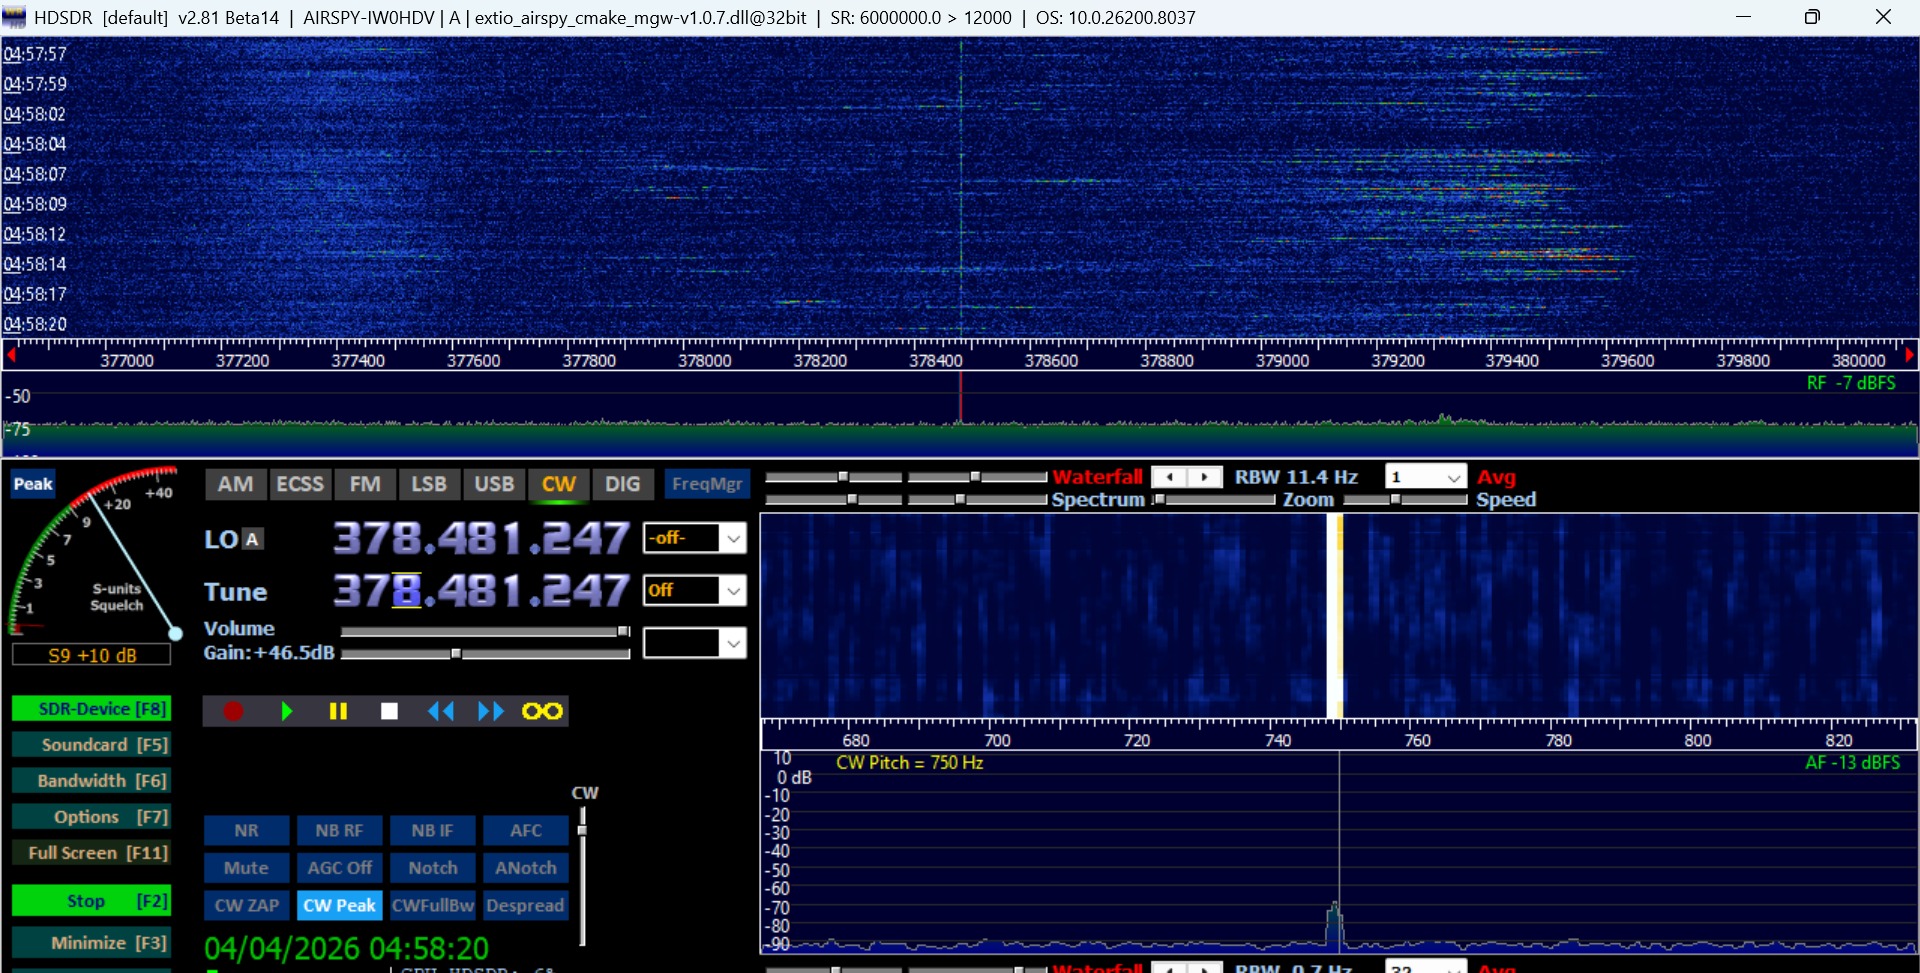Enable NR noise reduction
The height and width of the screenshot is (973, 1920).
(x=246, y=830)
